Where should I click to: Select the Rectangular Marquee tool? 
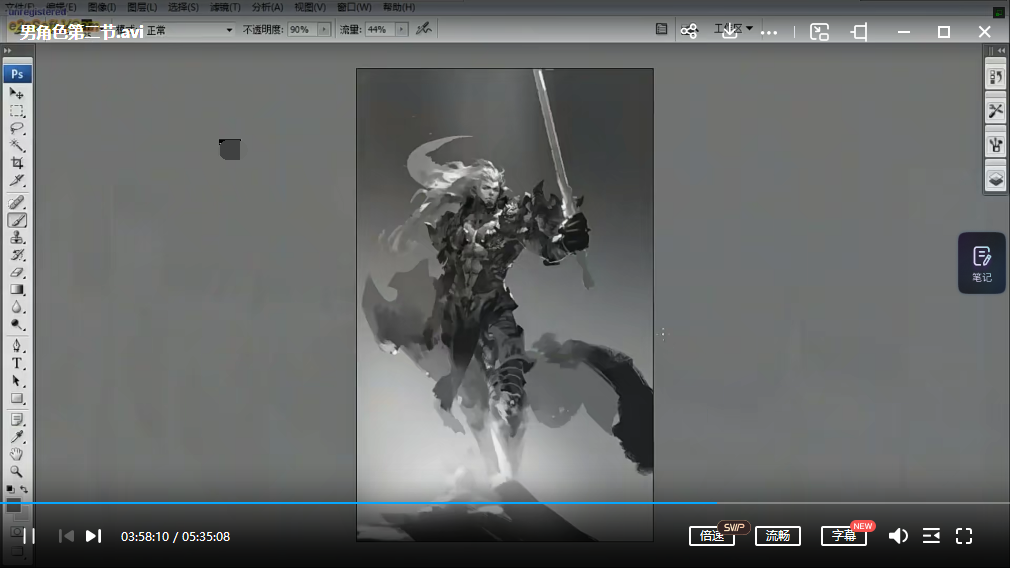[17, 111]
